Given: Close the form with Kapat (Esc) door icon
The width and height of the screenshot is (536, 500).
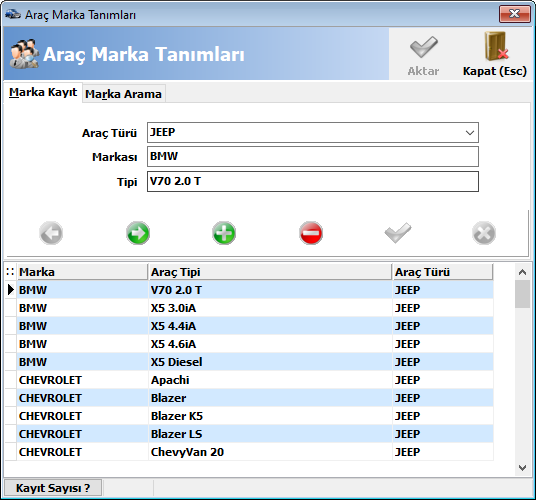Looking at the screenshot, I should [x=496, y=46].
